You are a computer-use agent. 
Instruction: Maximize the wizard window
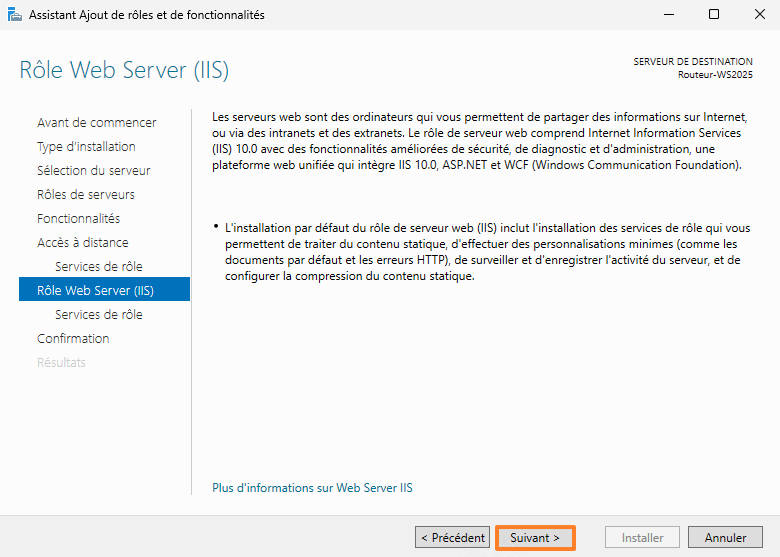[x=714, y=15]
